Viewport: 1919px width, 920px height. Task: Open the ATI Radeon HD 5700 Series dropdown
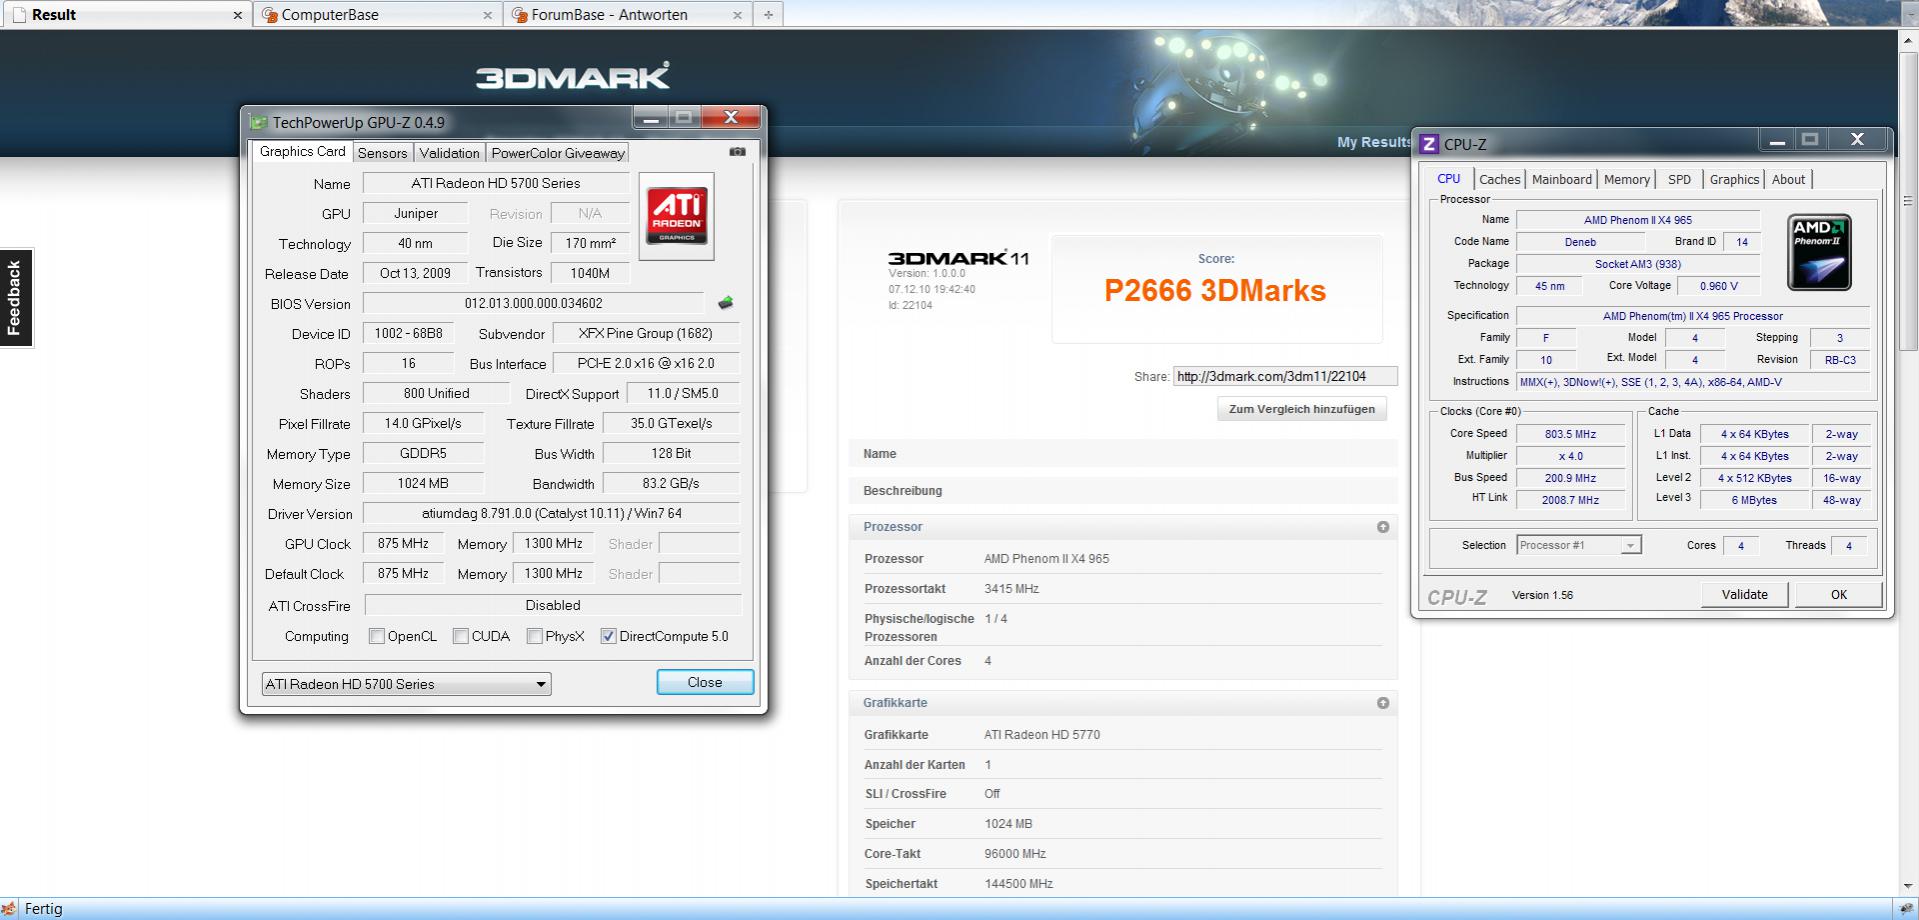406,684
